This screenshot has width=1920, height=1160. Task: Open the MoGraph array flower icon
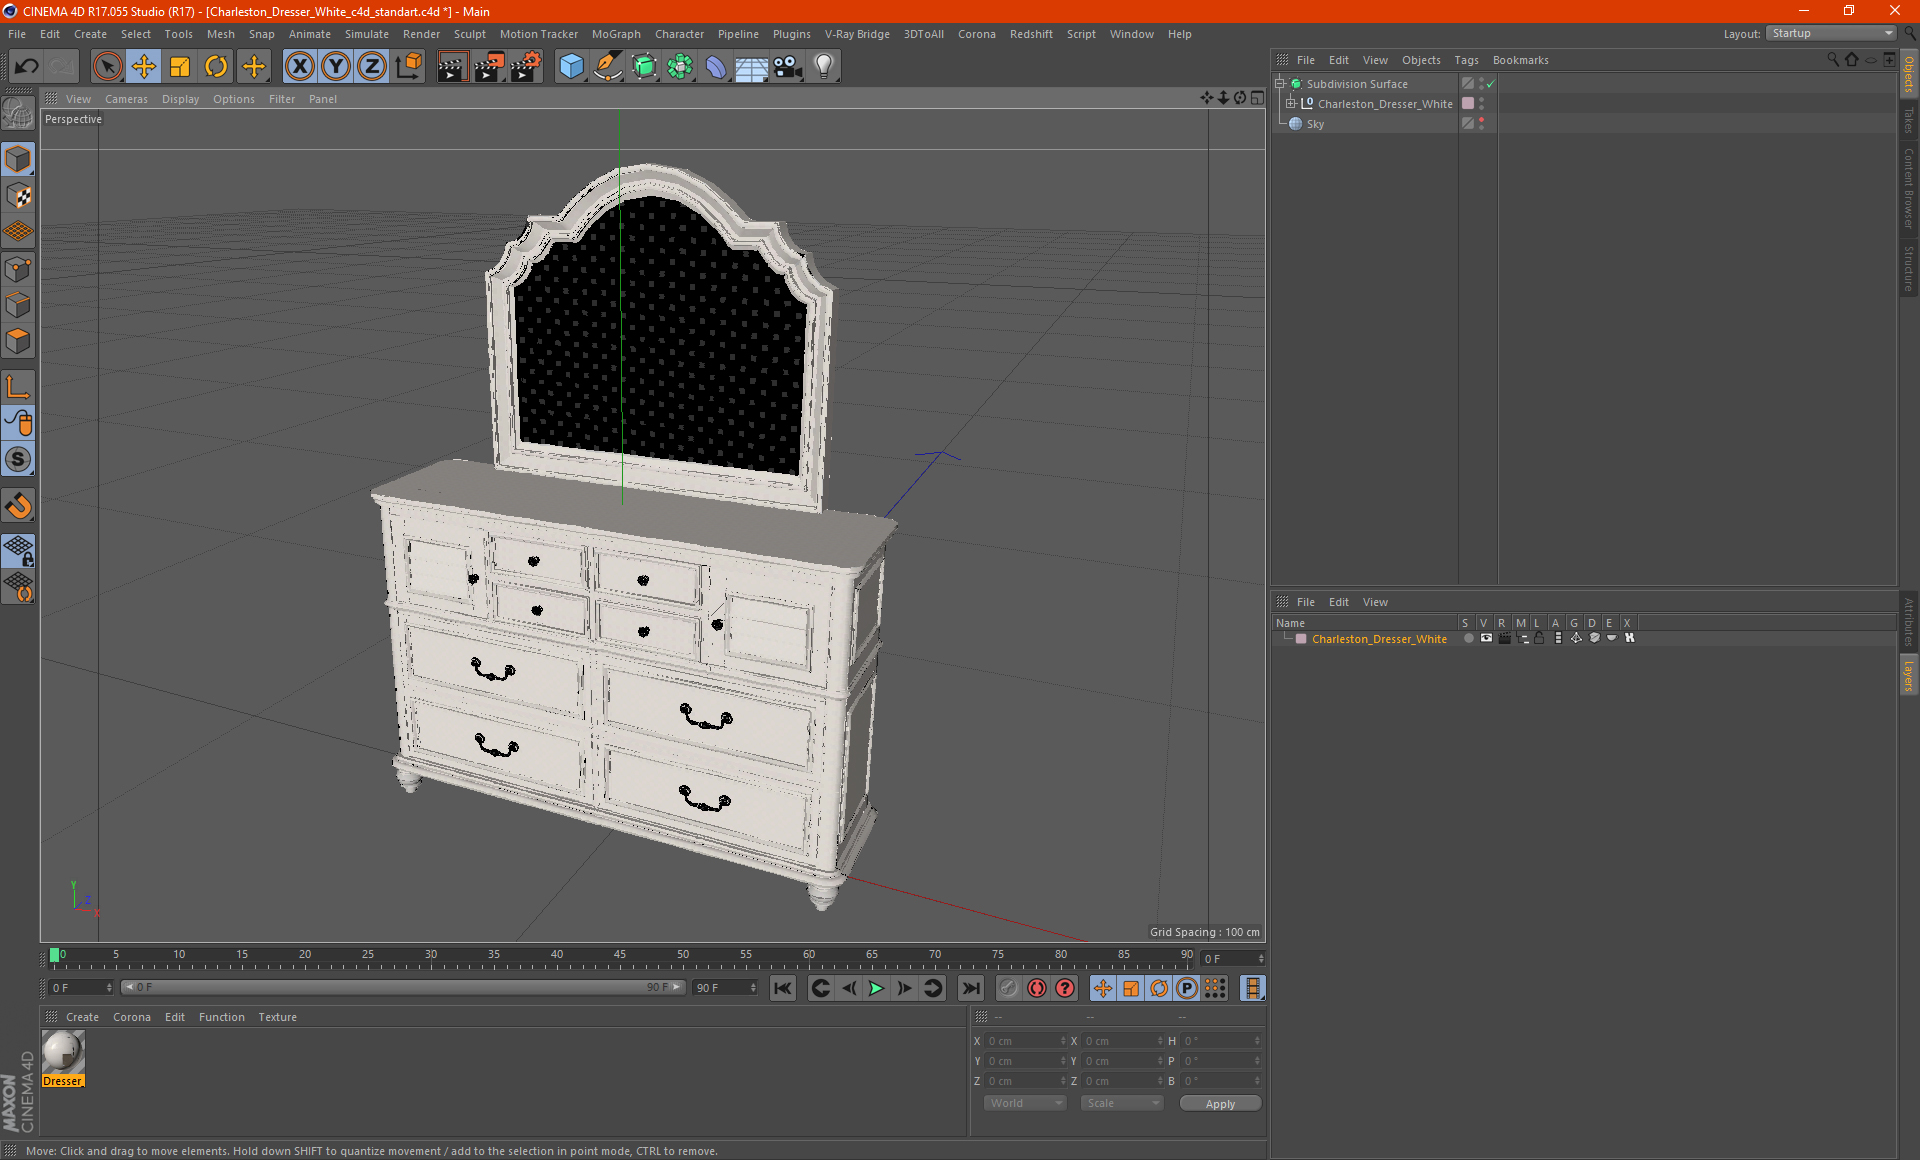(x=680, y=67)
